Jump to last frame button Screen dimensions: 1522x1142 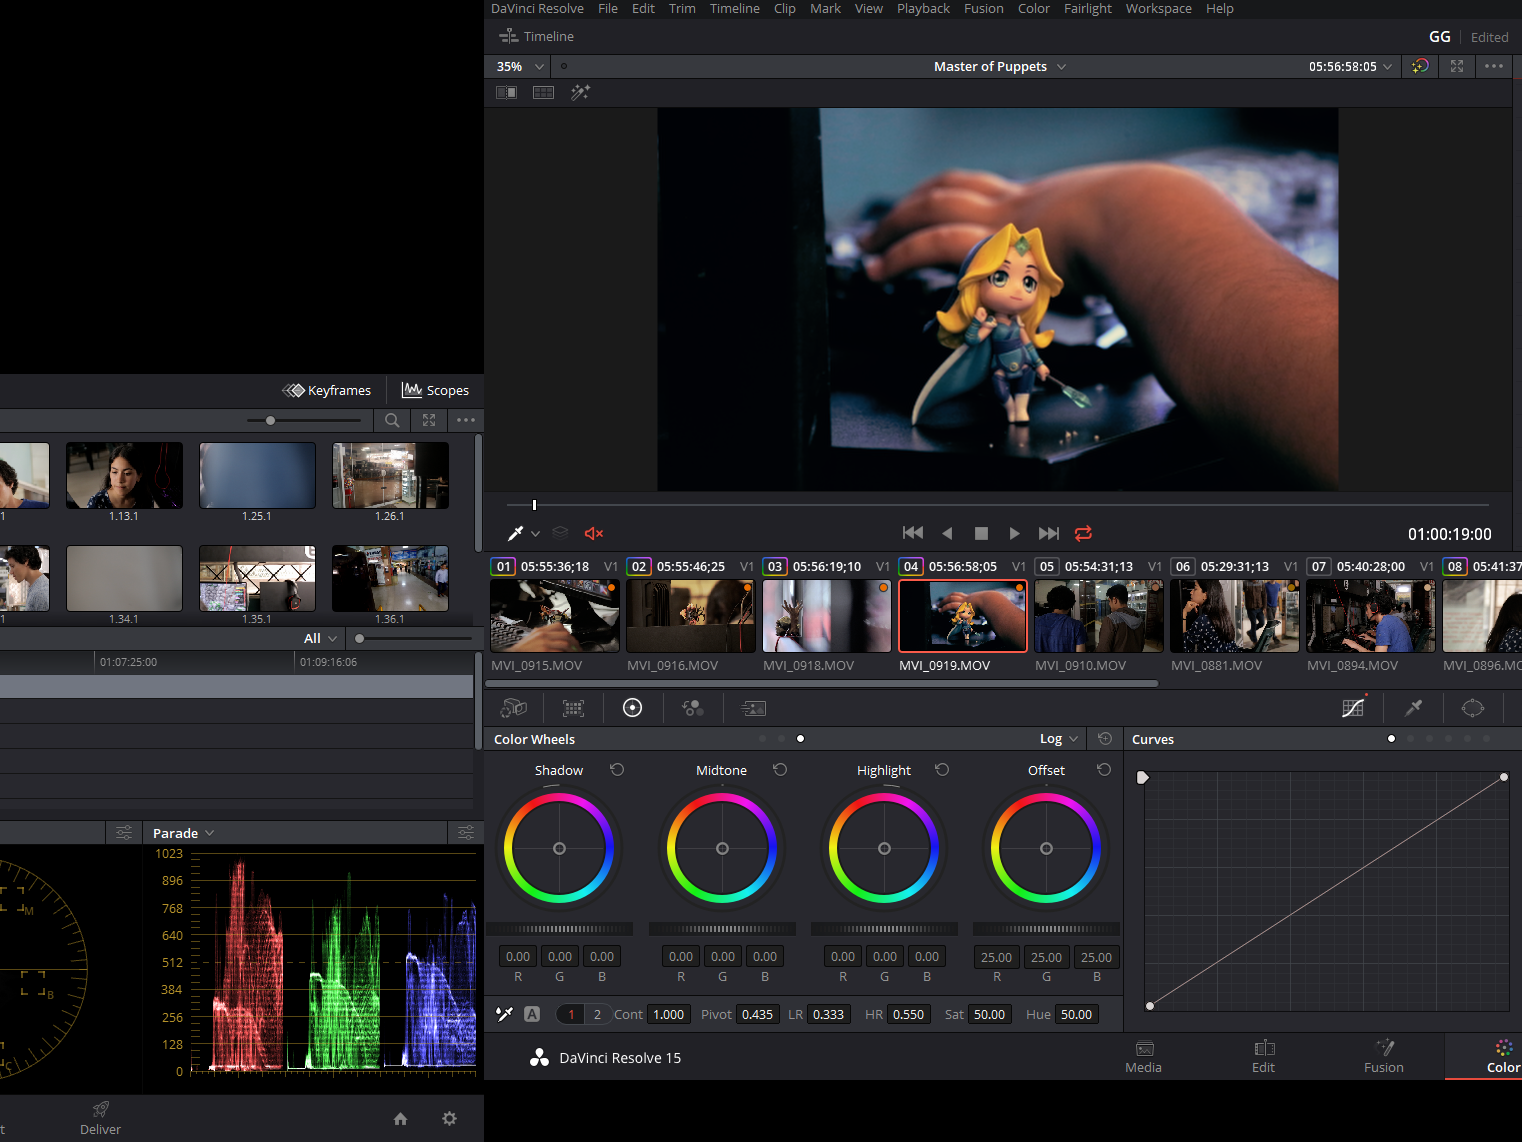pos(1048,533)
